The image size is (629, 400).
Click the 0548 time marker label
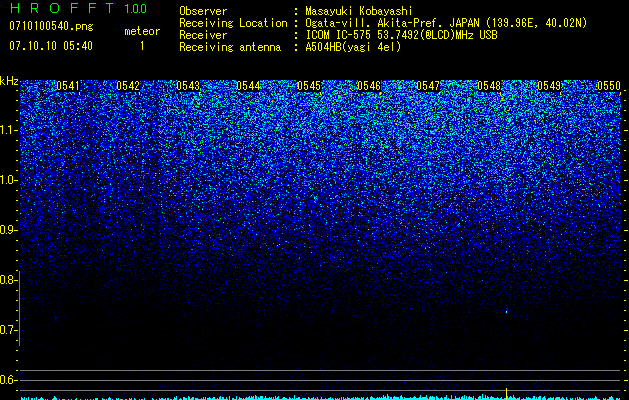tap(489, 86)
